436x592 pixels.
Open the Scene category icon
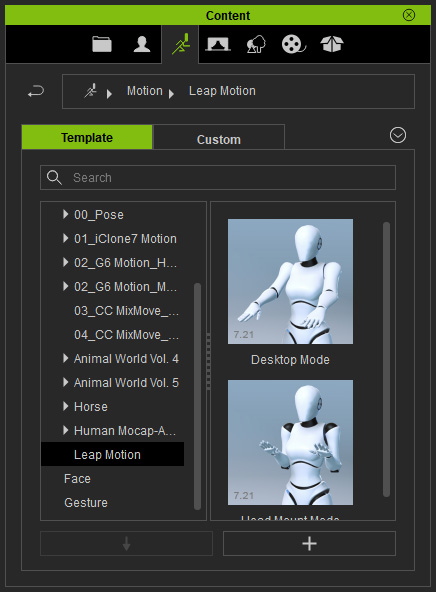tap(218, 44)
